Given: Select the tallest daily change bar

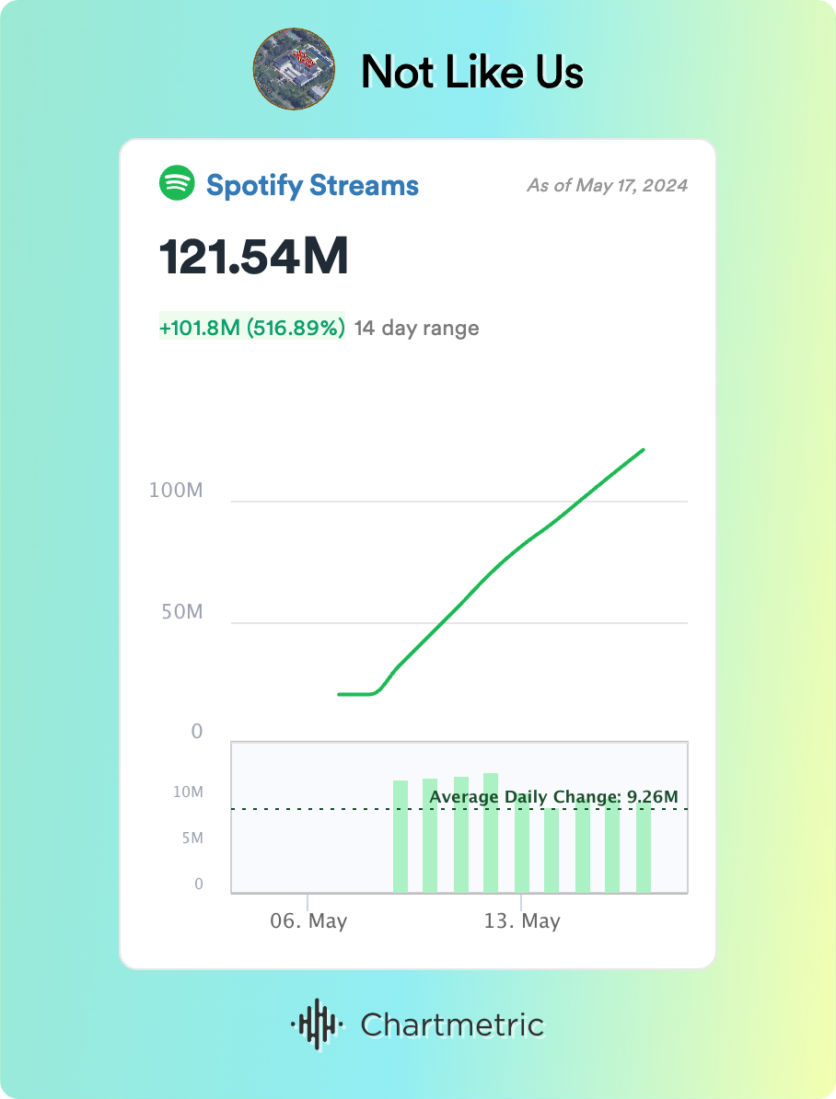Looking at the screenshot, I should (491, 832).
